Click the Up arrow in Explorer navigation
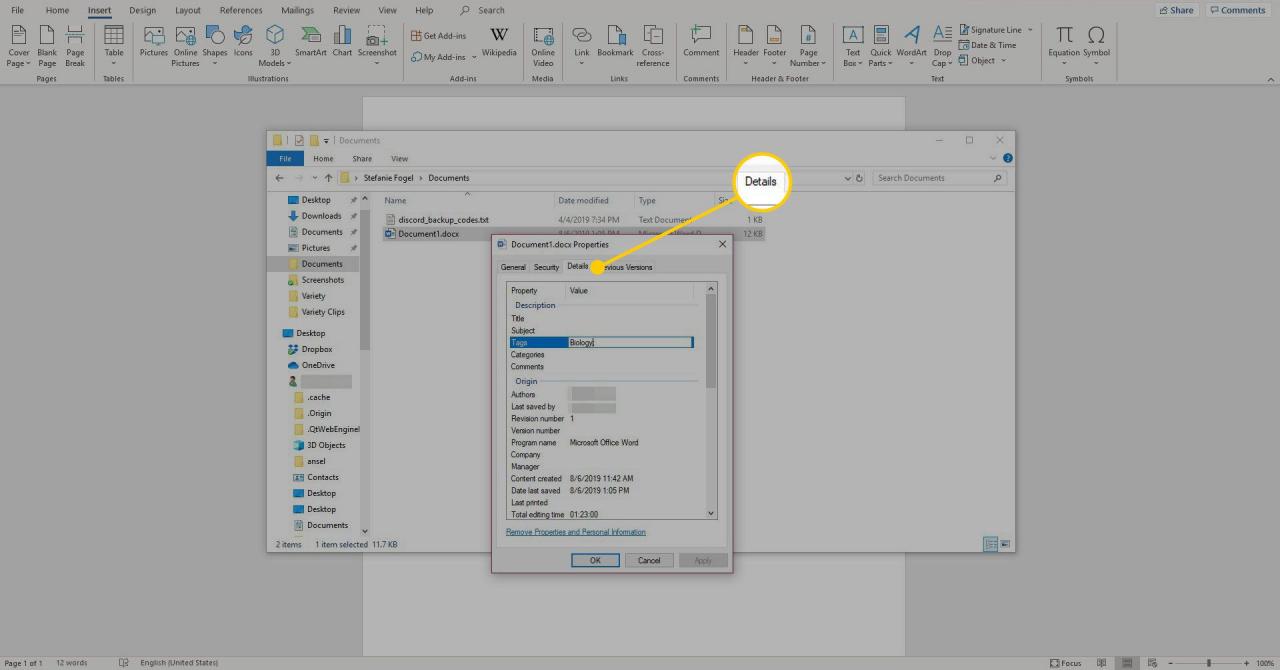The height and width of the screenshot is (670, 1280). (328, 178)
